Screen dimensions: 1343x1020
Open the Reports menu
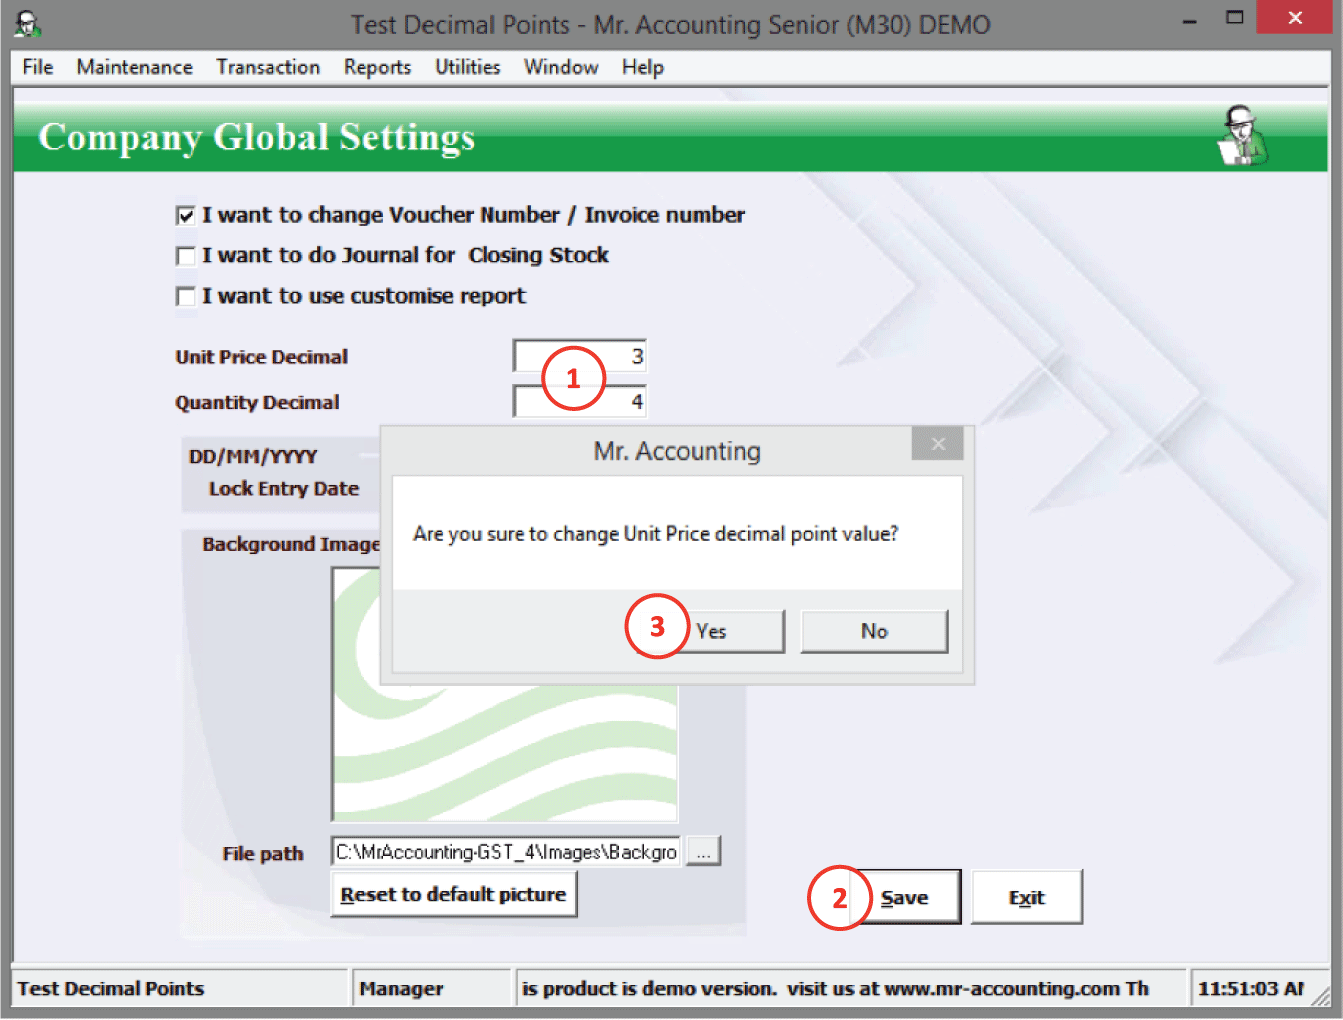[378, 67]
